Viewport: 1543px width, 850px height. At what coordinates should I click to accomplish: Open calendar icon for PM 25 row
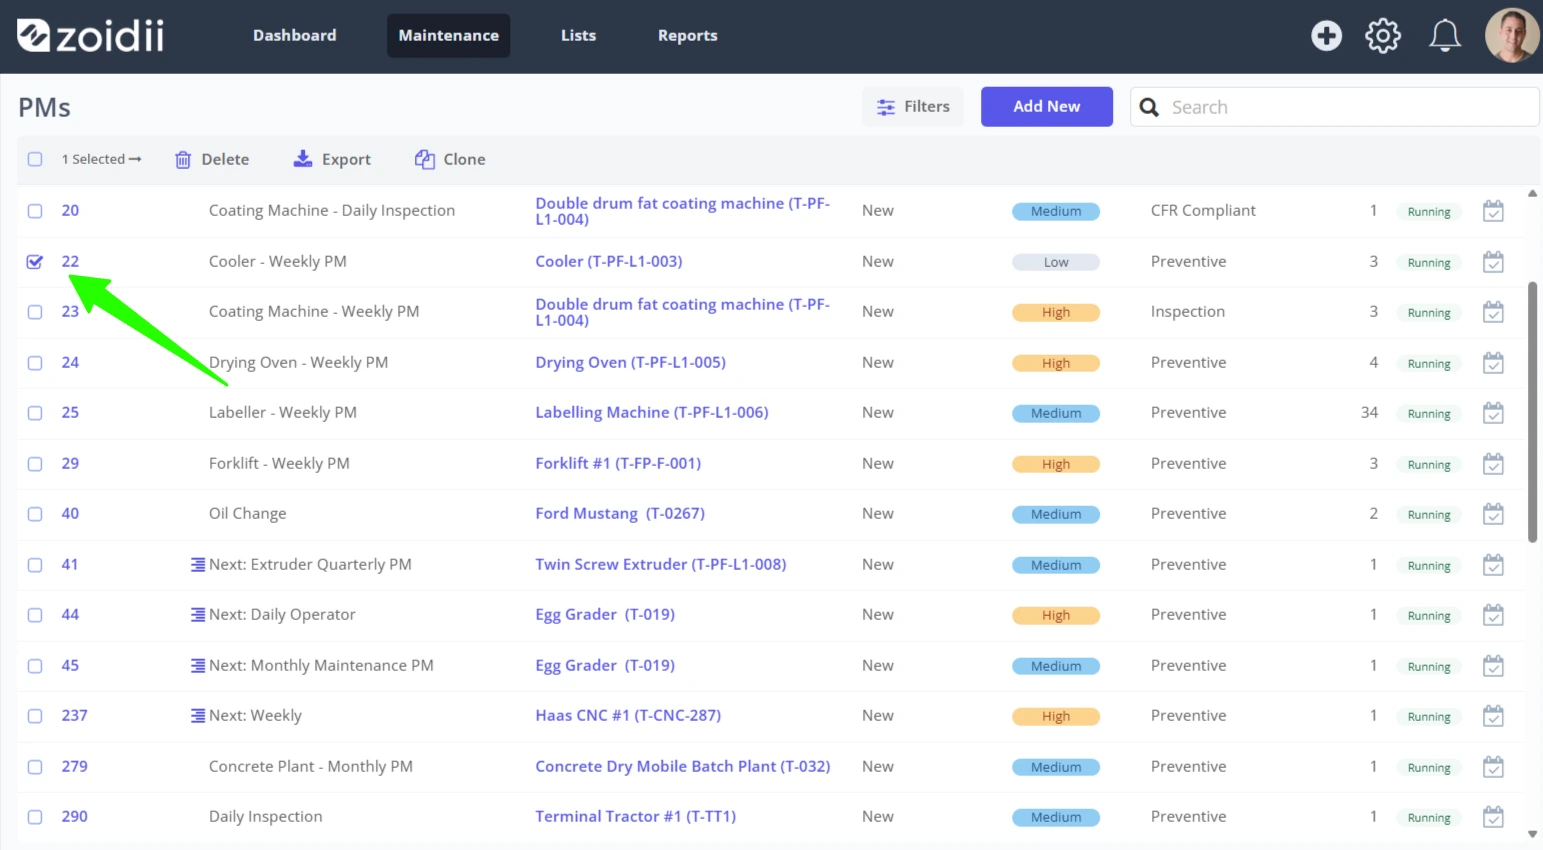coord(1493,413)
